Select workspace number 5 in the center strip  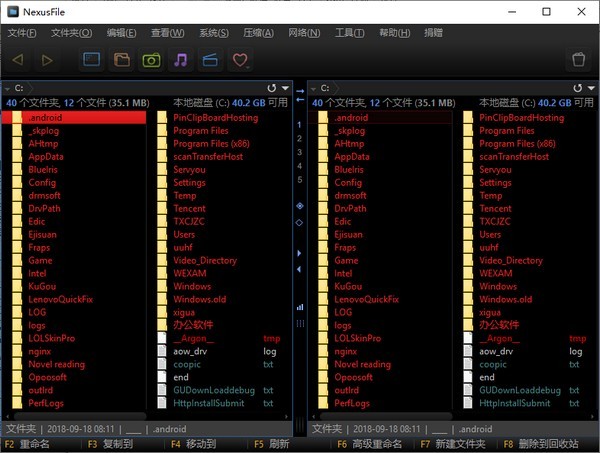299,180
